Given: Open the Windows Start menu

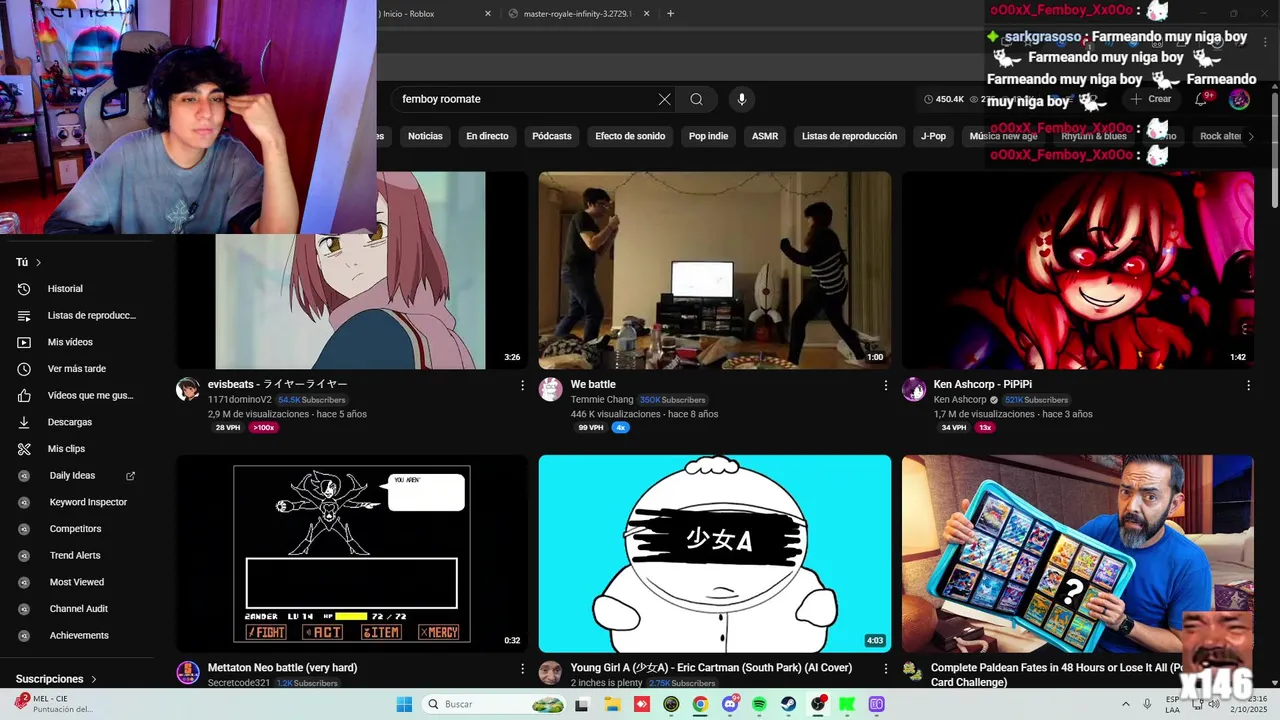Looking at the screenshot, I should (x=404, y=704).
